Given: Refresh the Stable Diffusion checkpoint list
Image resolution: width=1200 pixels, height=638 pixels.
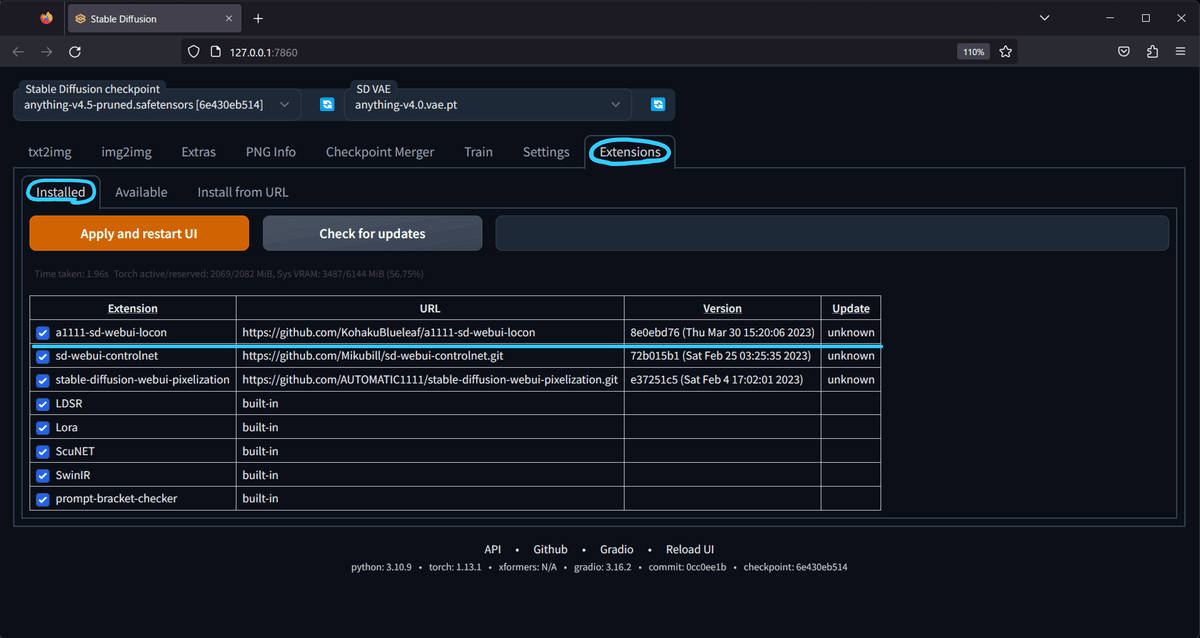Looking at the screenshot, I should click(x=327, y=103).
